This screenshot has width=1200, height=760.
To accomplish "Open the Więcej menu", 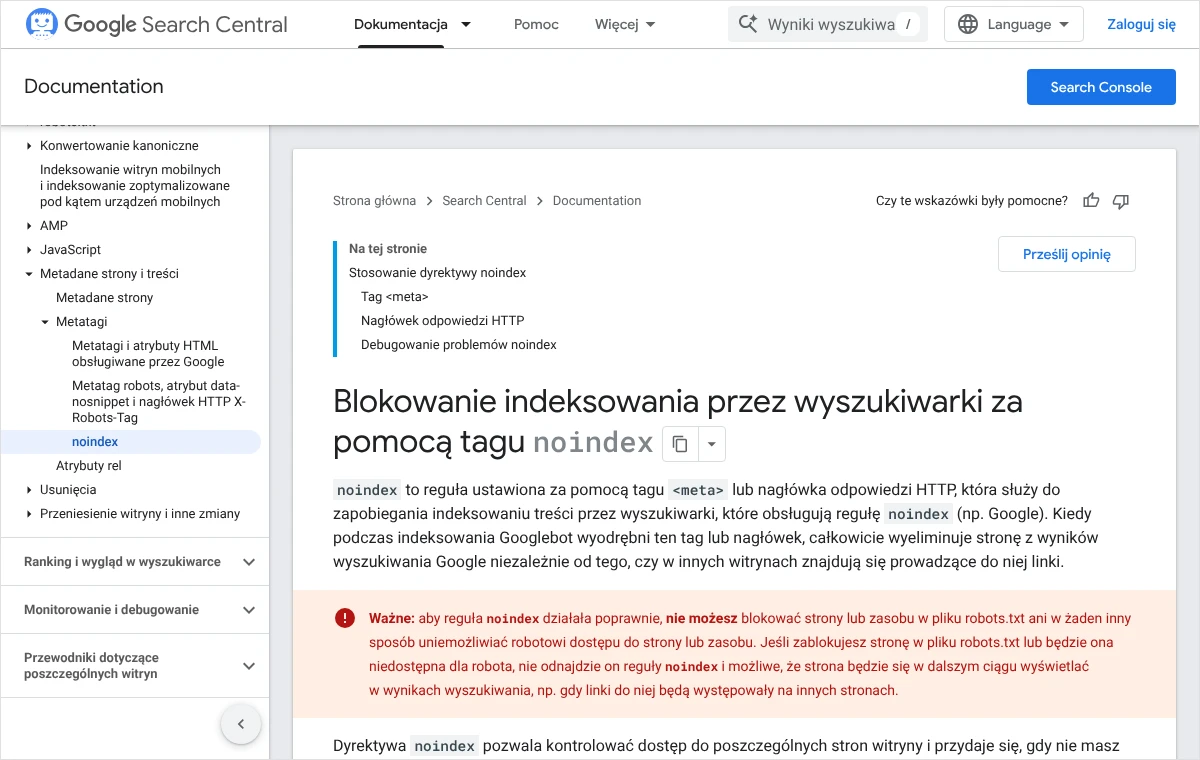I will (625, 24).
